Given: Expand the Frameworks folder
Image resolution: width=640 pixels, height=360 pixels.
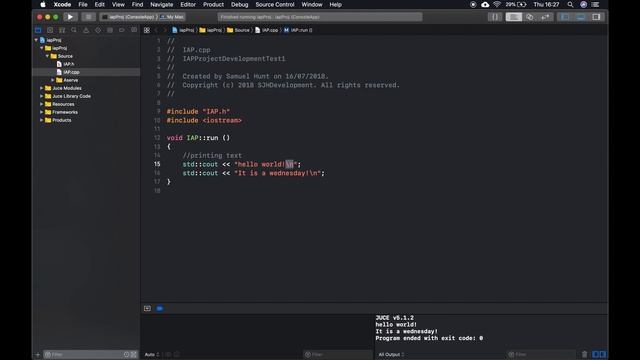Looking at the screenshot, I should (x=42, y=112).
